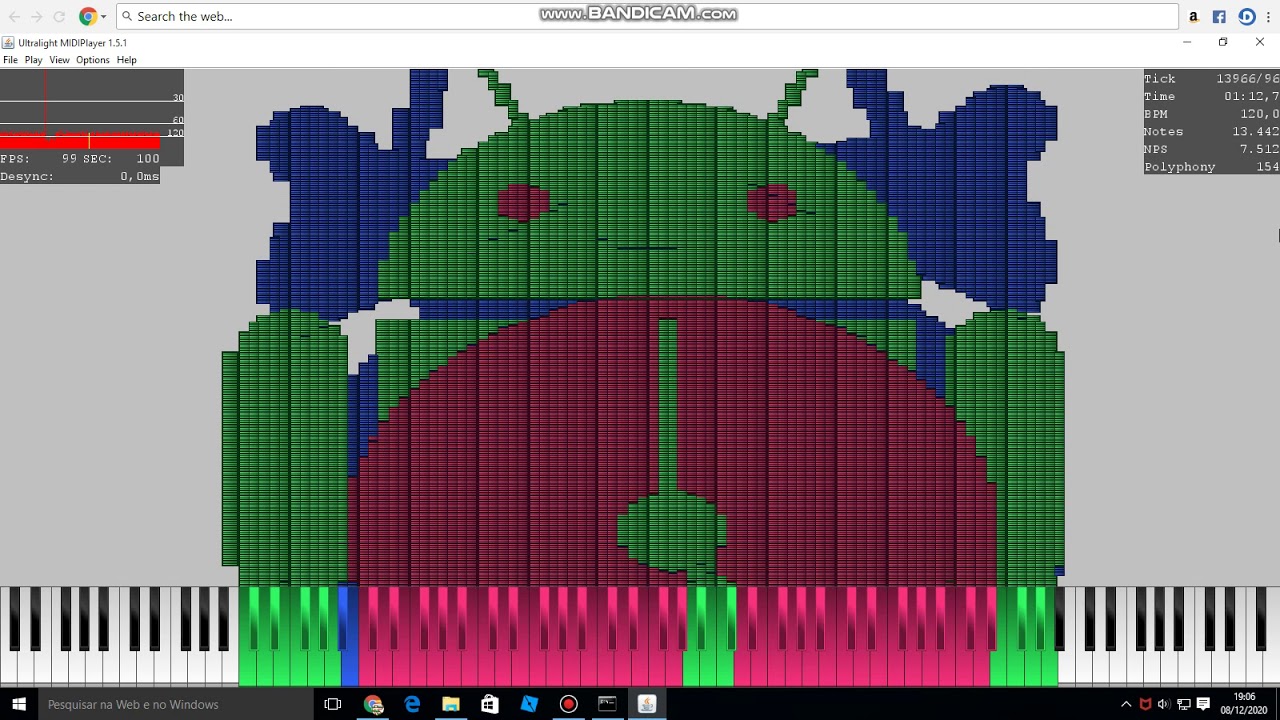The height and width of the screenshot is (720, 1280).
Task: Open the Disqus D shortcut icon
Action: pyautogui.click(x=1247, y=17)
